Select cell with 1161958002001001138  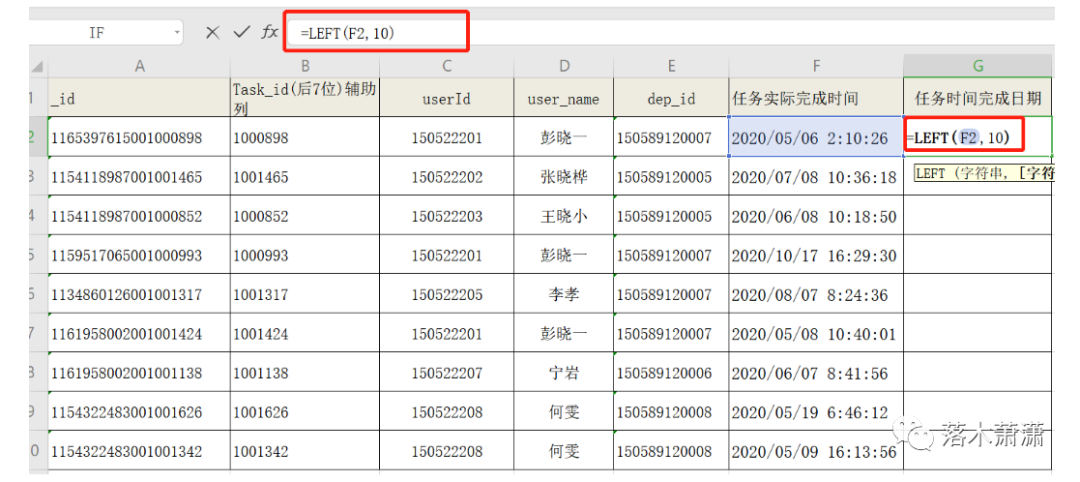pyautogui.click(x=139, y=373)
